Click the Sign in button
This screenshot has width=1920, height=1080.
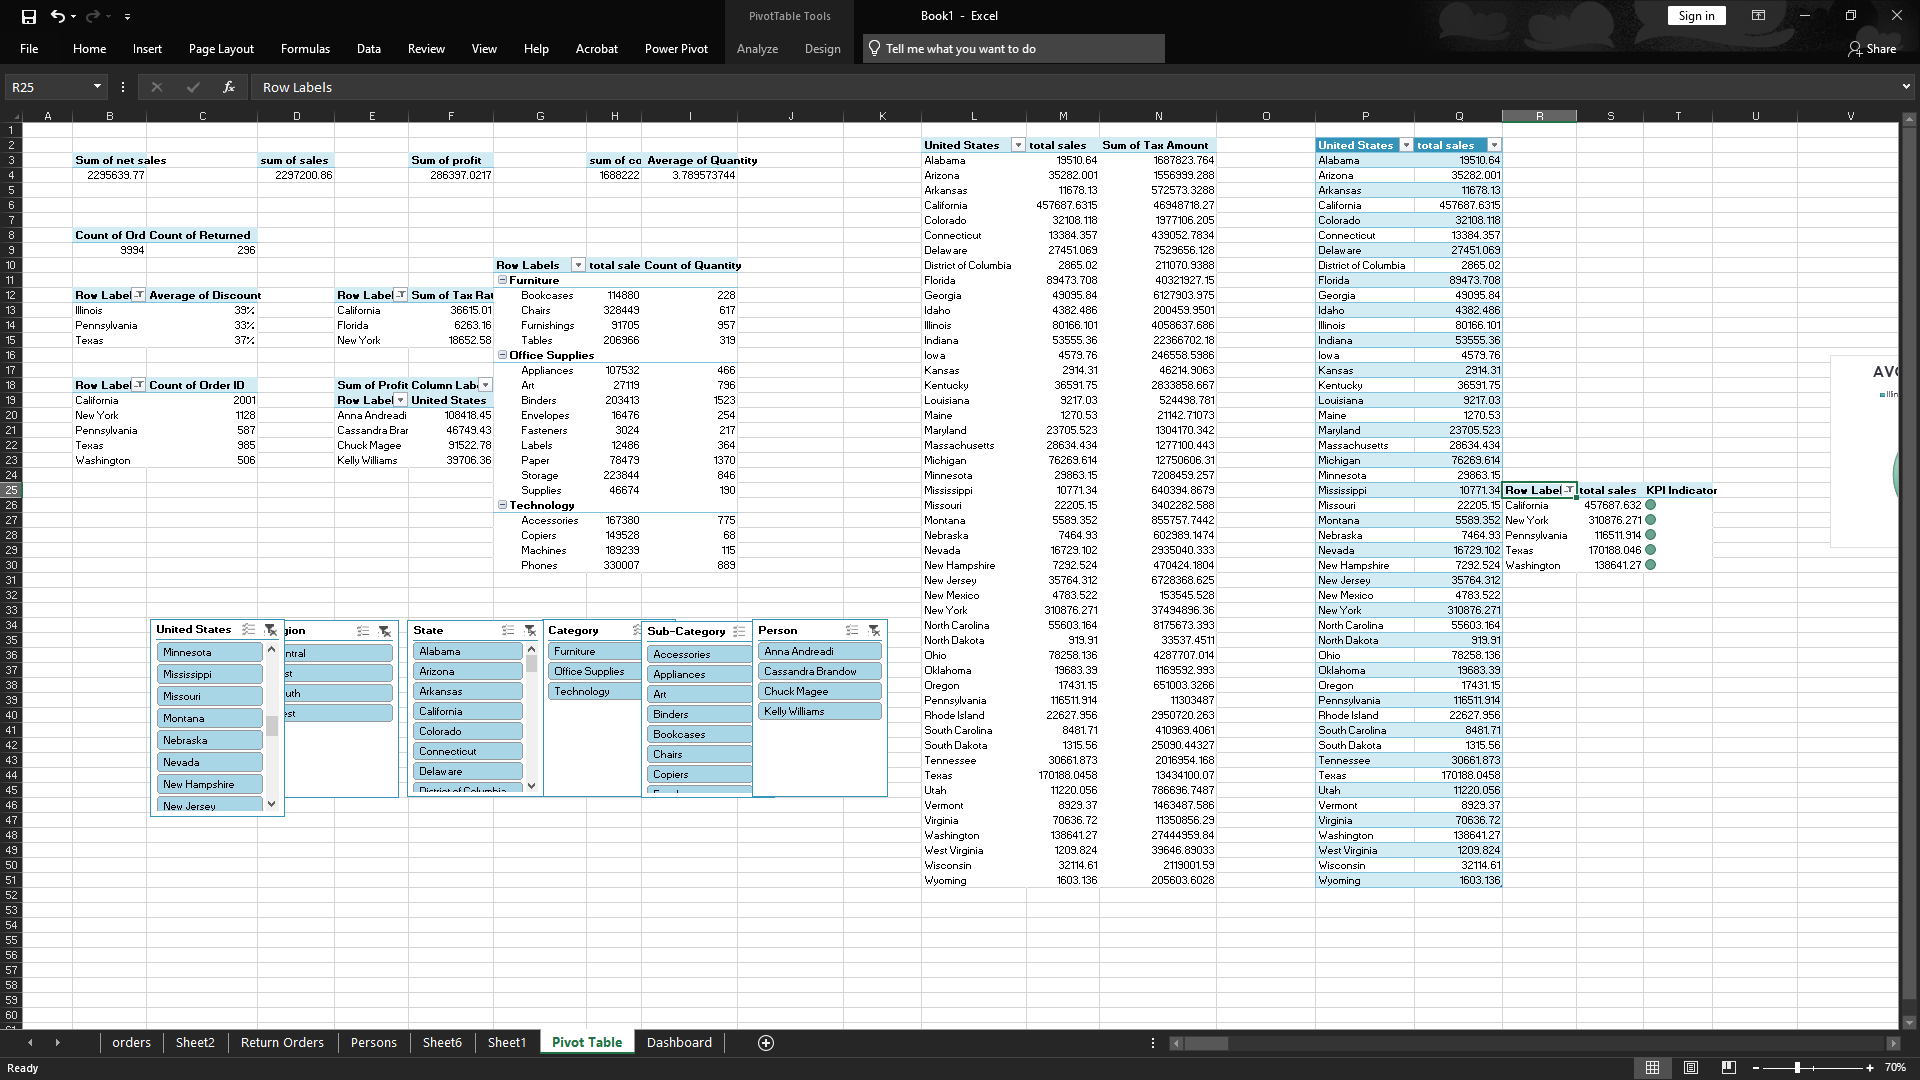pyautogui.click(x=1696, y=15)
